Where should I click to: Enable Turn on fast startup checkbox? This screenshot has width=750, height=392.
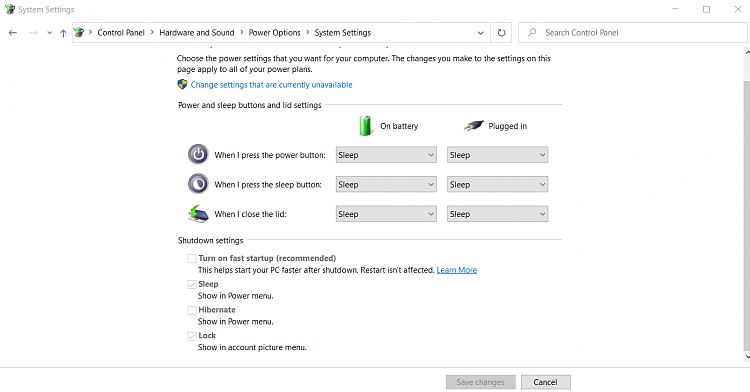tap(192, 258)
